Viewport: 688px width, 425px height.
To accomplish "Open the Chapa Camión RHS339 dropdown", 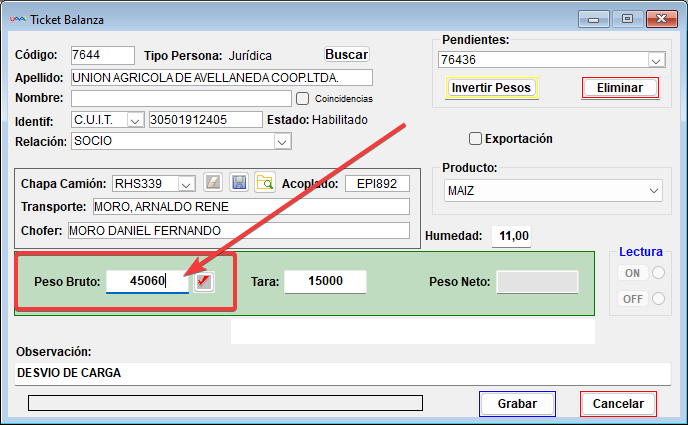I will [185, 183].
